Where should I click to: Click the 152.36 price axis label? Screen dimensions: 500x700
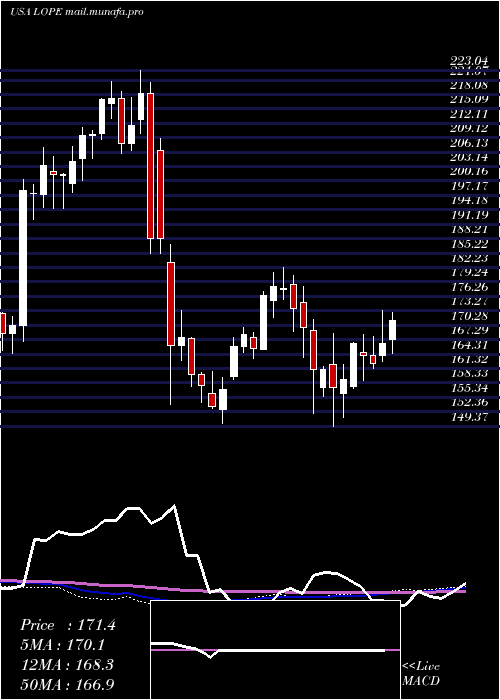click(x=468, y=402)
